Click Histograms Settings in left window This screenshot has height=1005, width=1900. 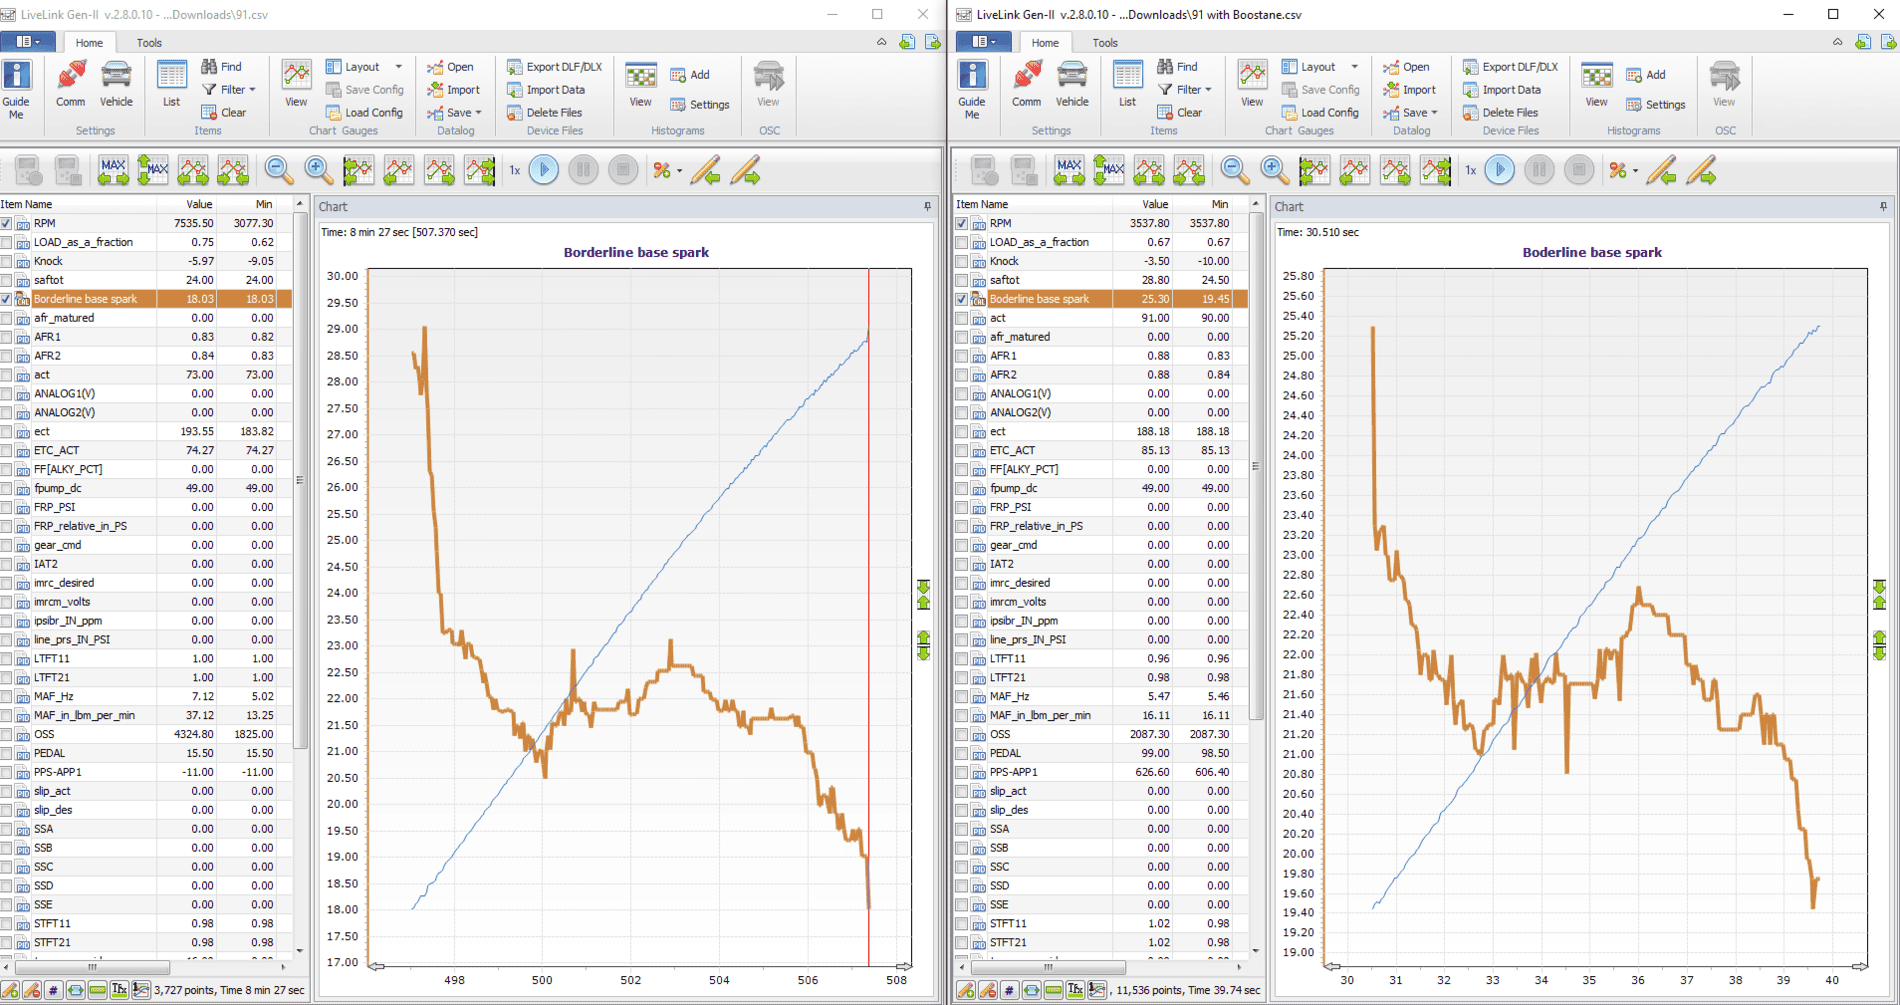(x=700, y=105)
